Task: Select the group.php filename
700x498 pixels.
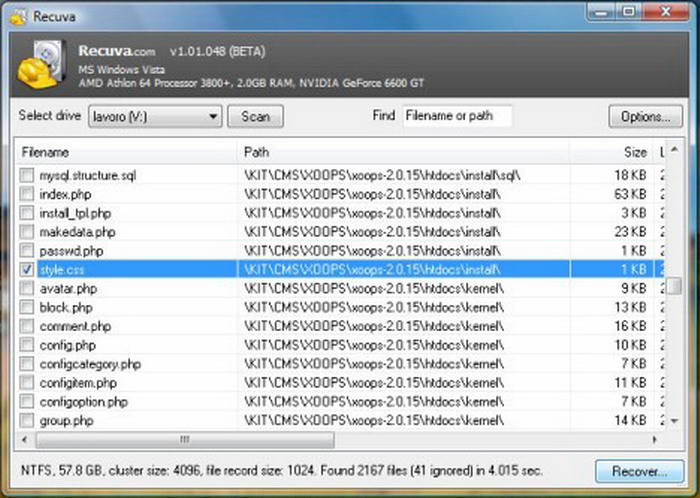Action: tap(66, 421)
